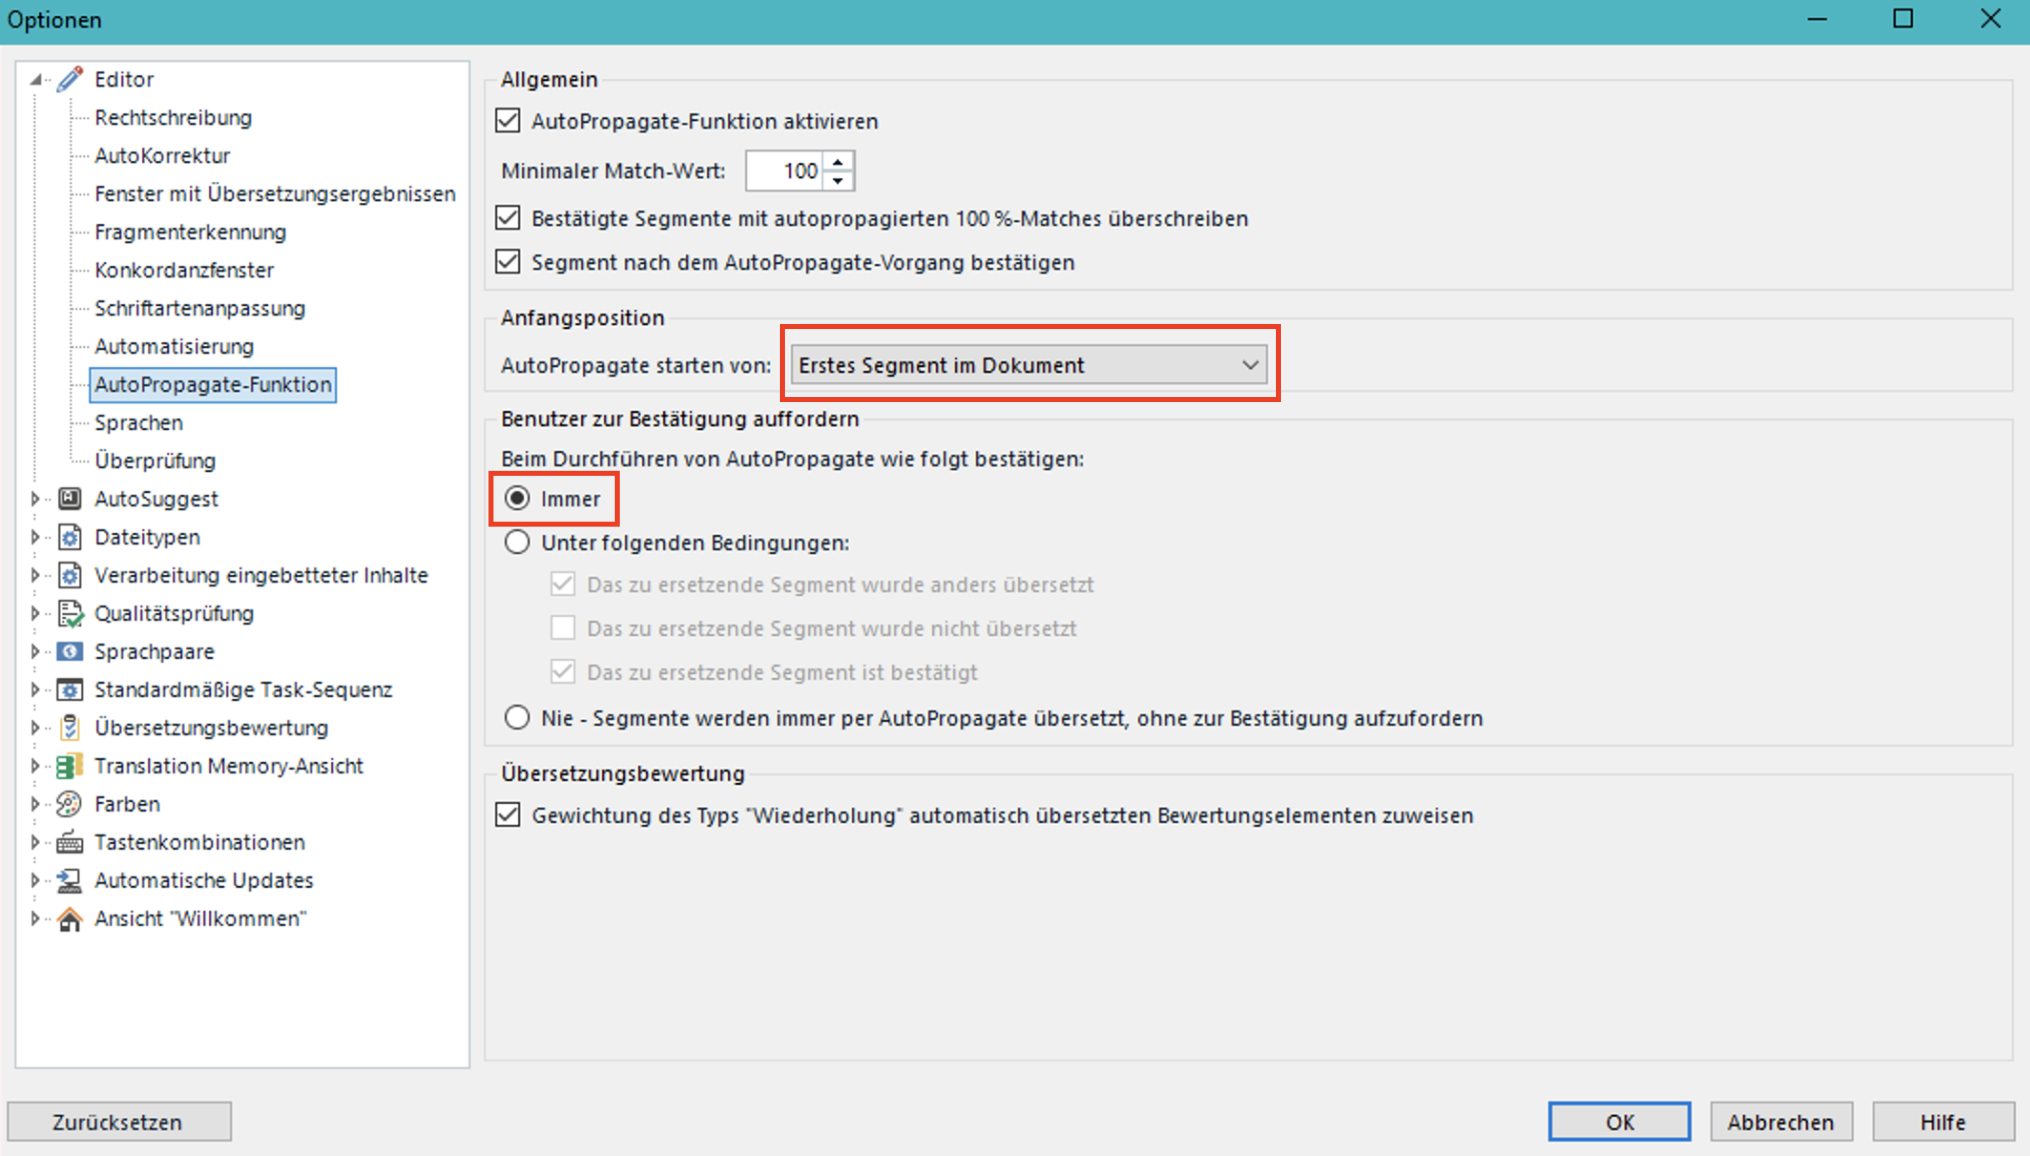Expand Verarbeitung eingebetteter Inhalte node
The width and height of the screenshot is (2030, 1156).
click(x=35, y=575)
